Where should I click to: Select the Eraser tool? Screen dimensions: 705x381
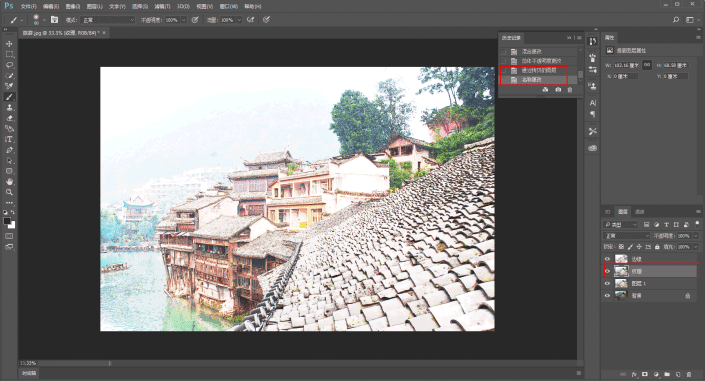point(9,118)
